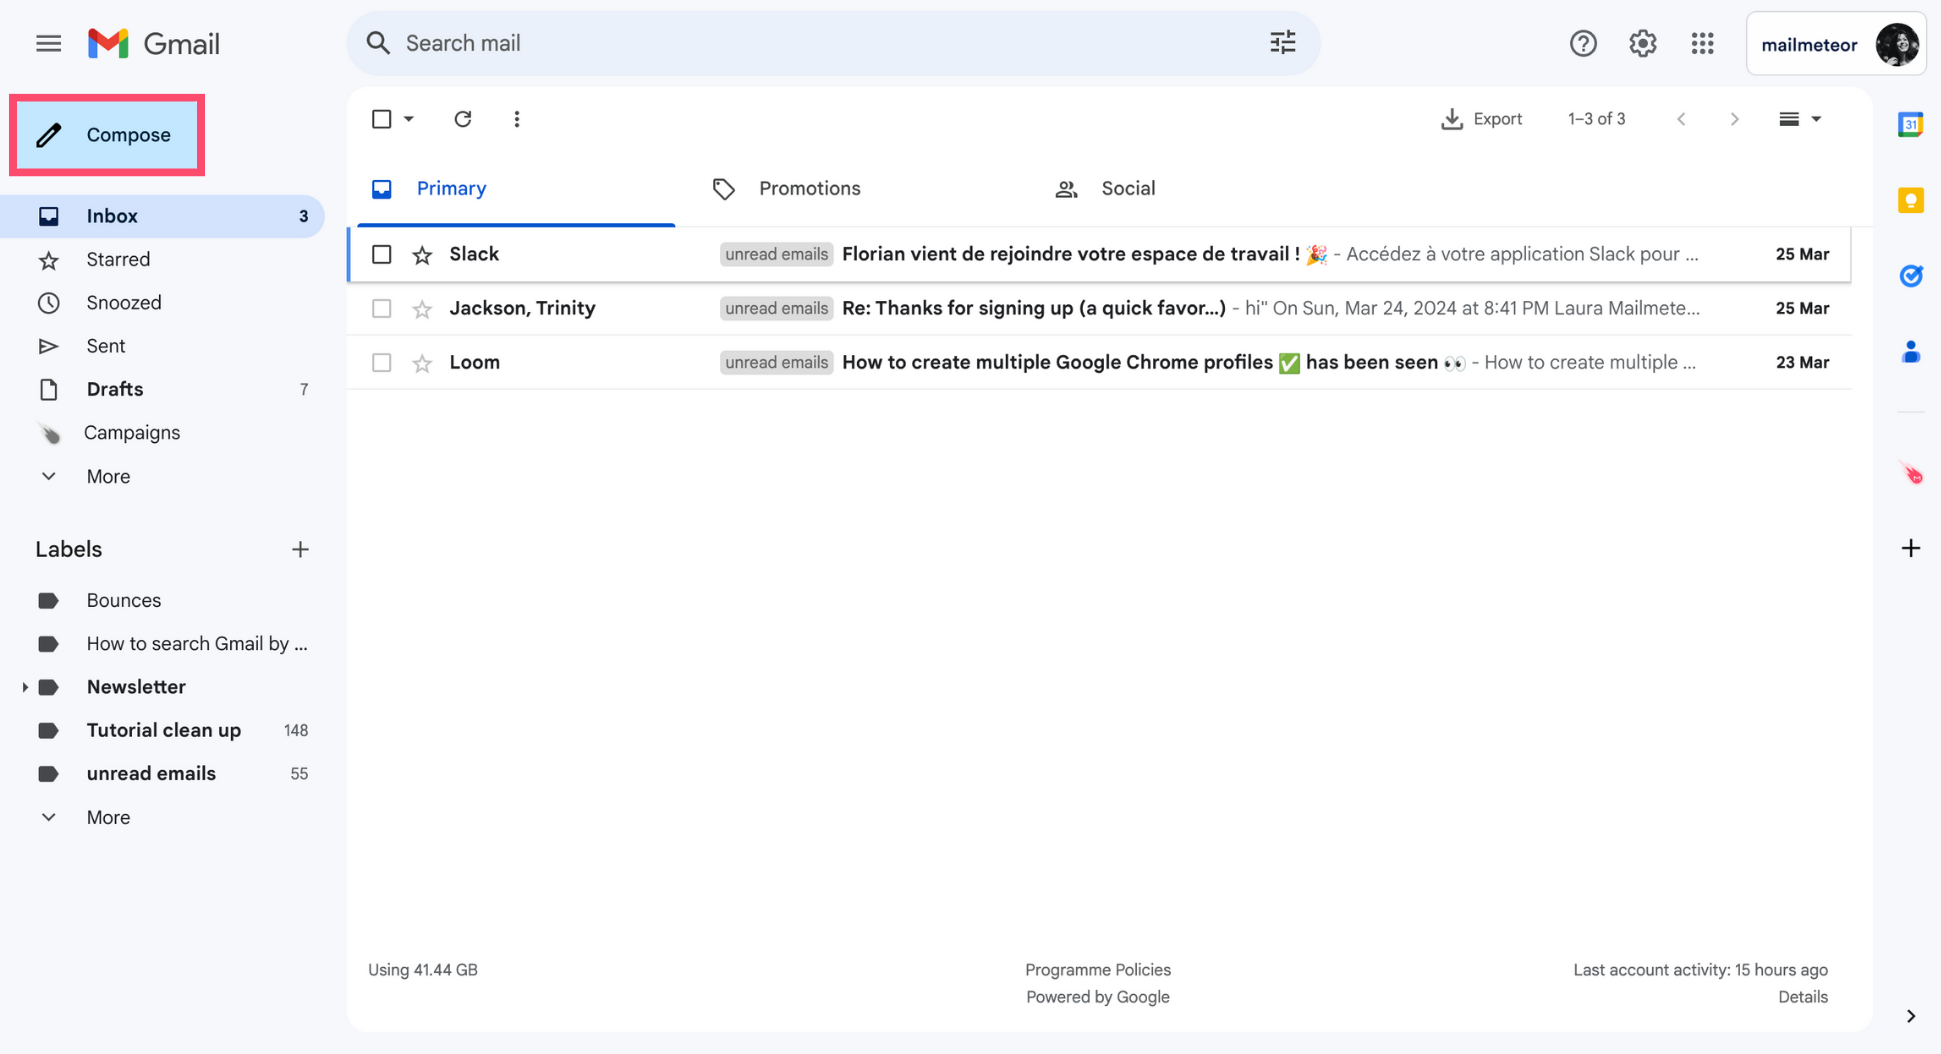The height and width of the screenshot is (1054, 1941).
Task: Open the inbox density view dropdown
Action: pos(1799,119)
